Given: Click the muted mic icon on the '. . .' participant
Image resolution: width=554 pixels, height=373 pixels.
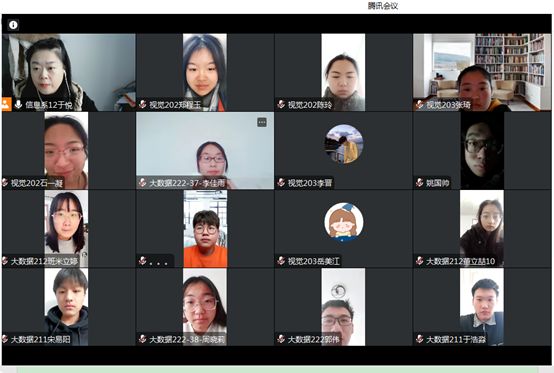Looking at the screenshot, I should [142, 261].
